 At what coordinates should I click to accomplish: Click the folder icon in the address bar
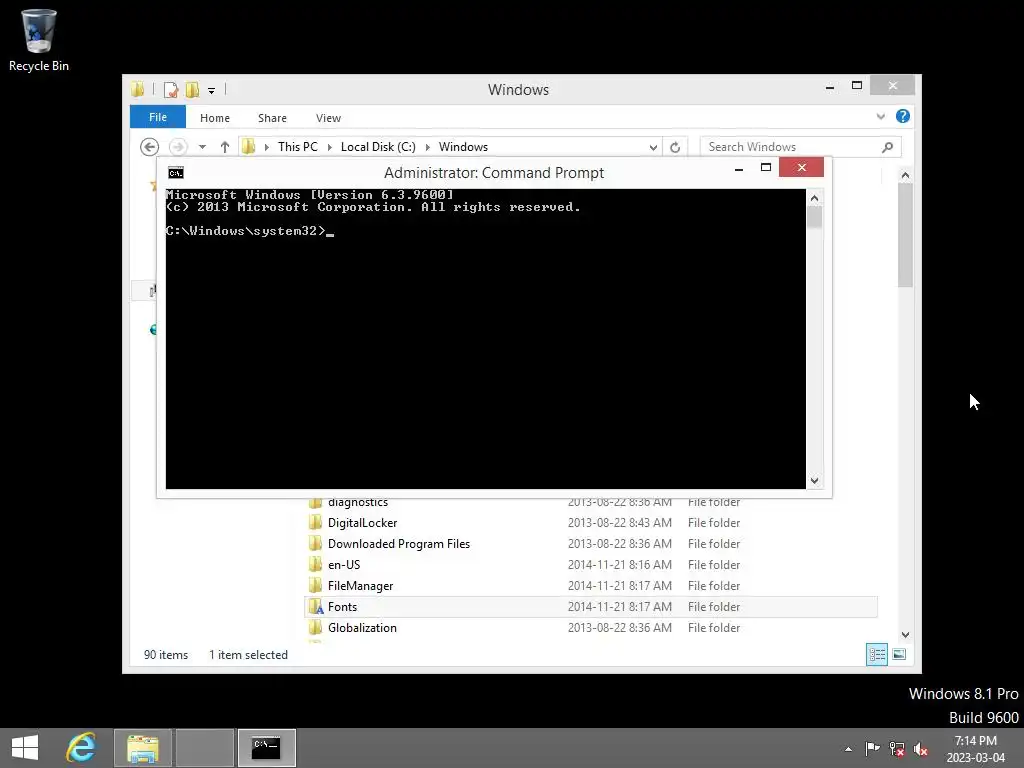pos(248,147)
